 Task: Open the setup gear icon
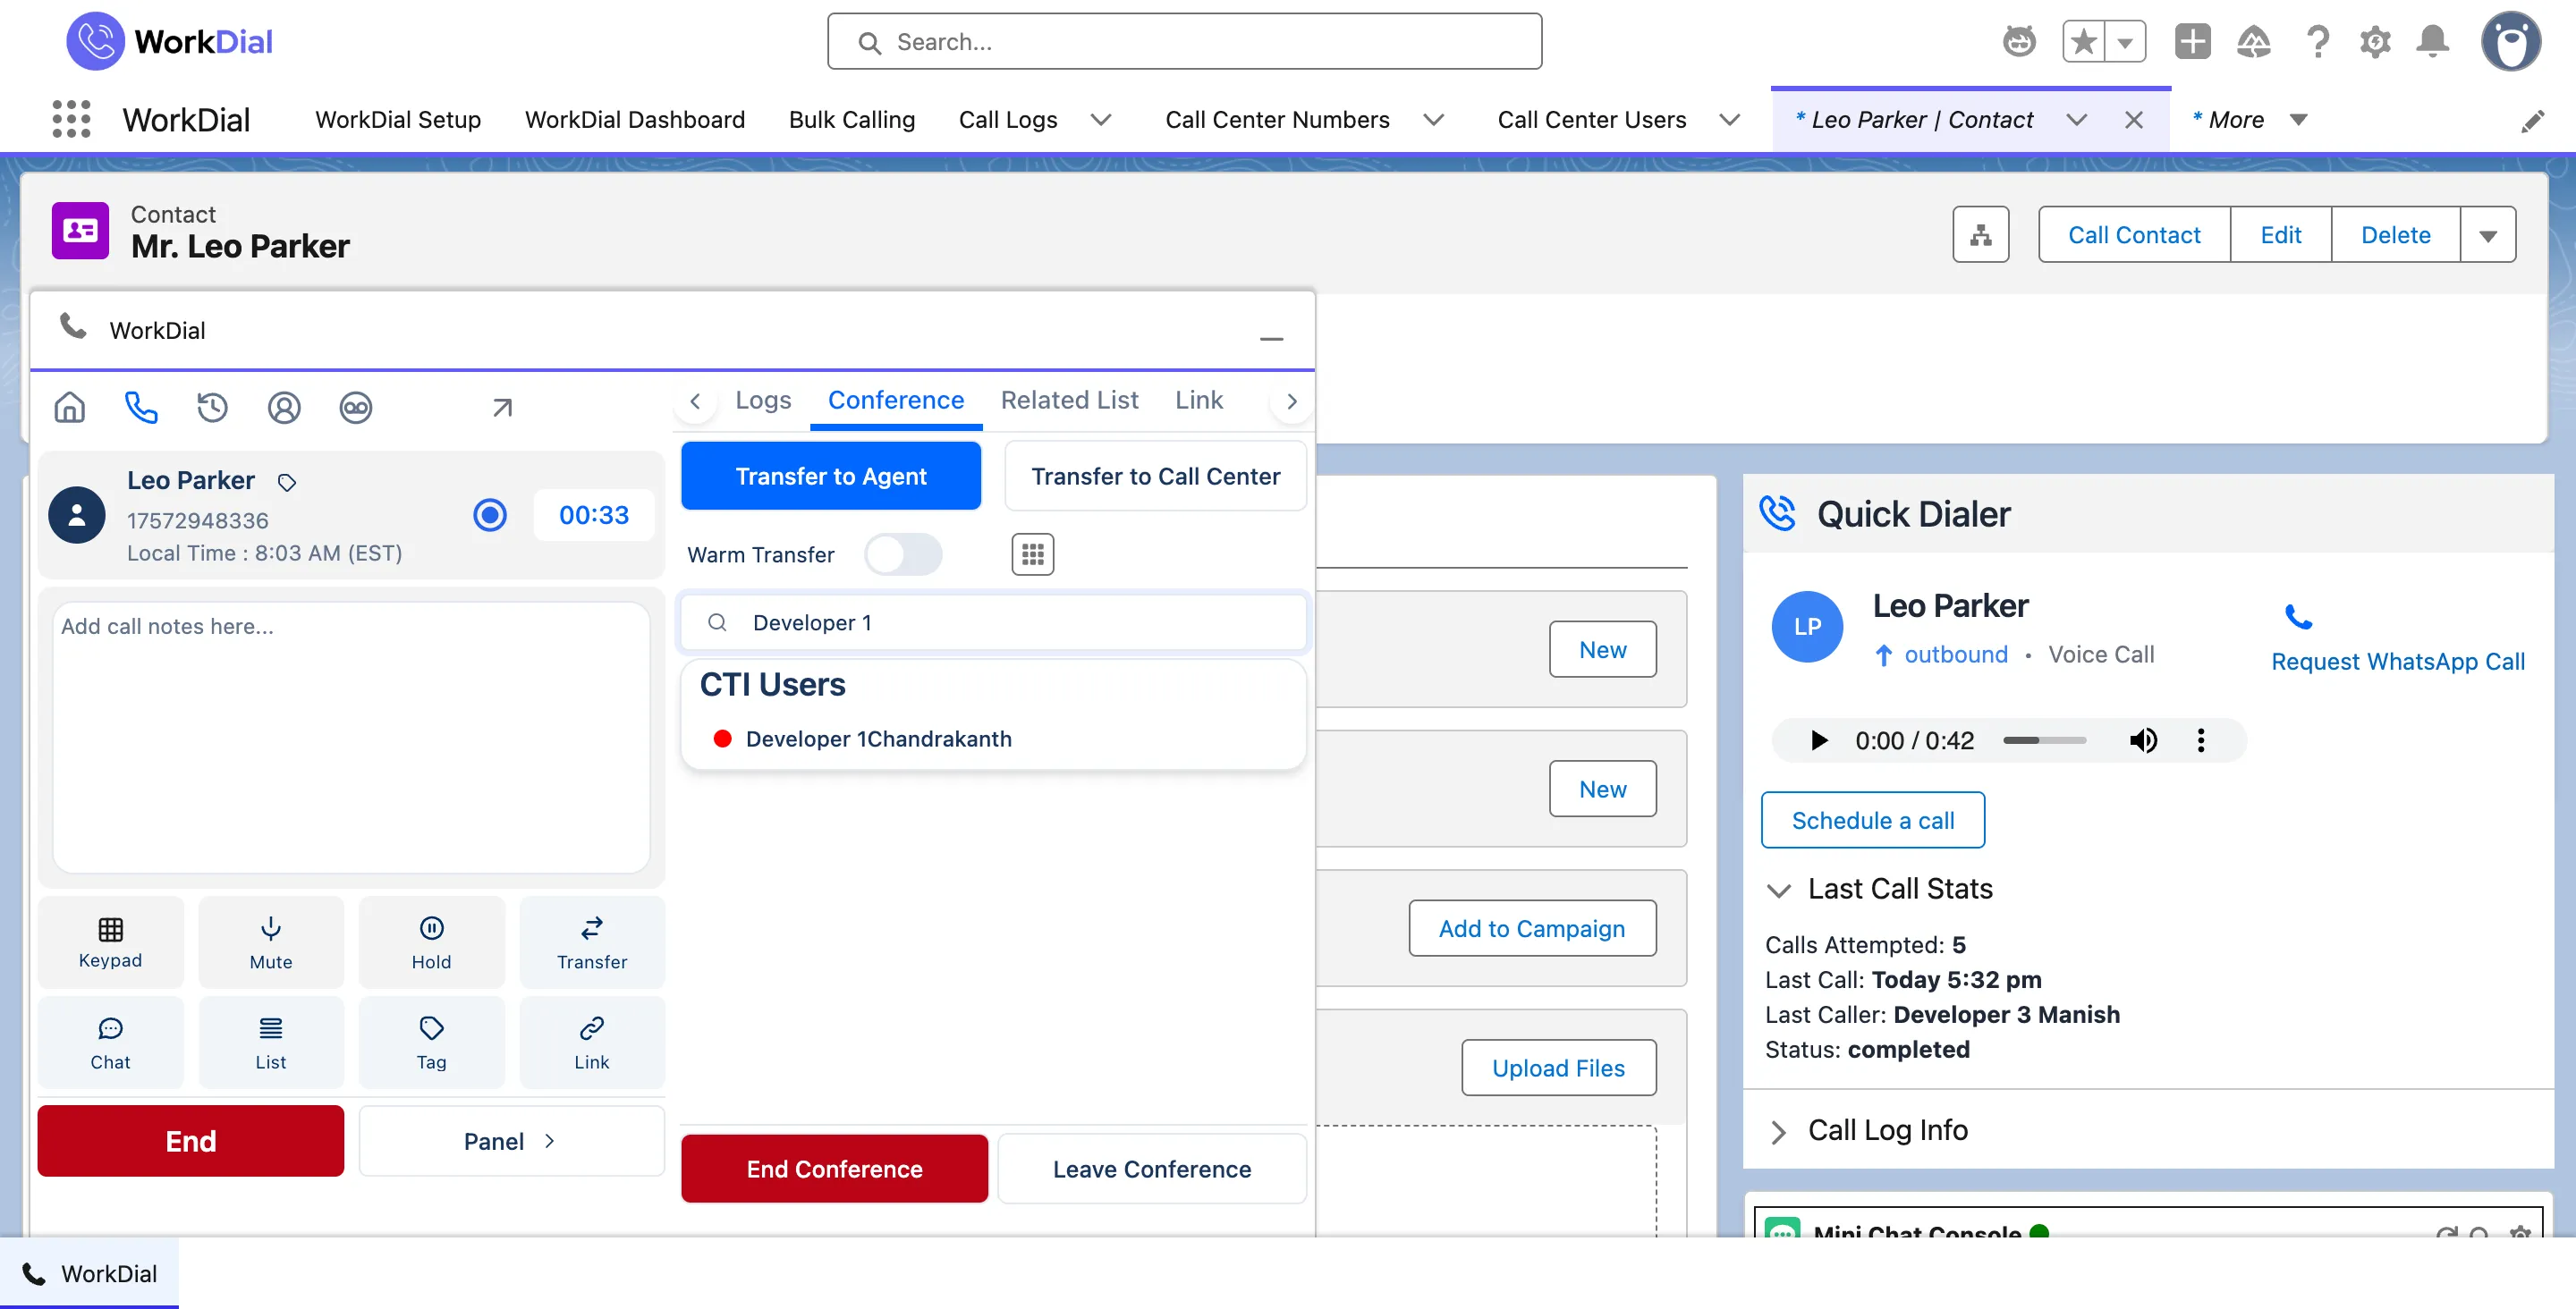[x=2375, y=42]
